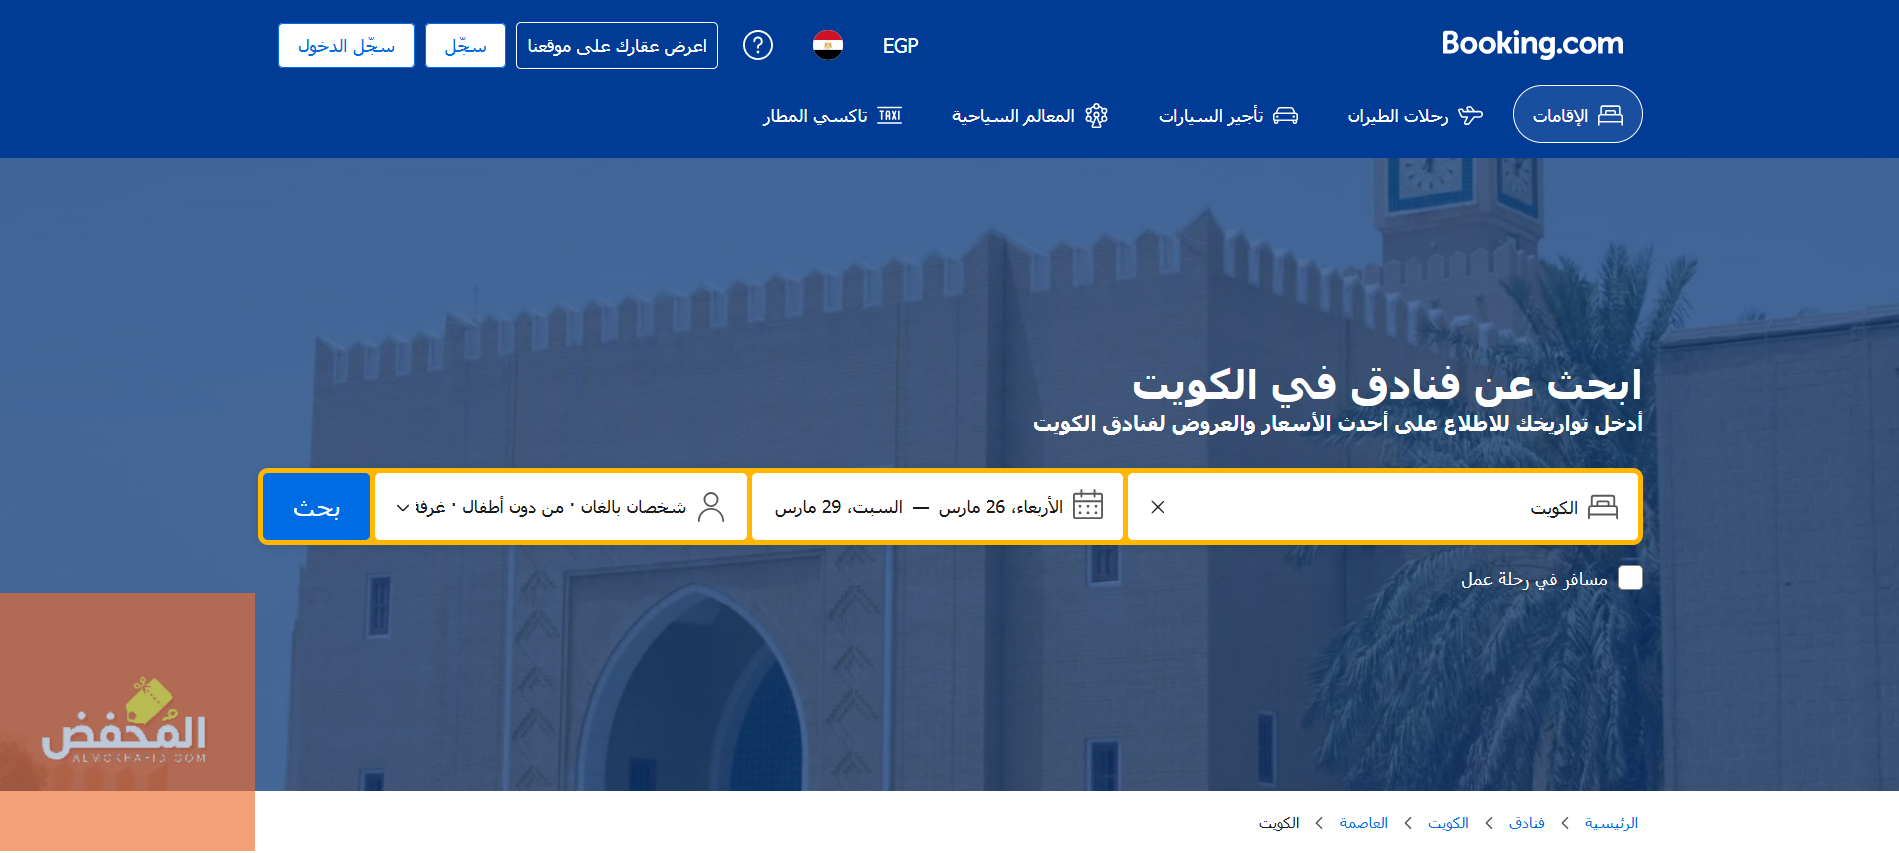Click the bed icon in destination field
Viewport: 1899px width, 853px height.
tap(1602, 507)
